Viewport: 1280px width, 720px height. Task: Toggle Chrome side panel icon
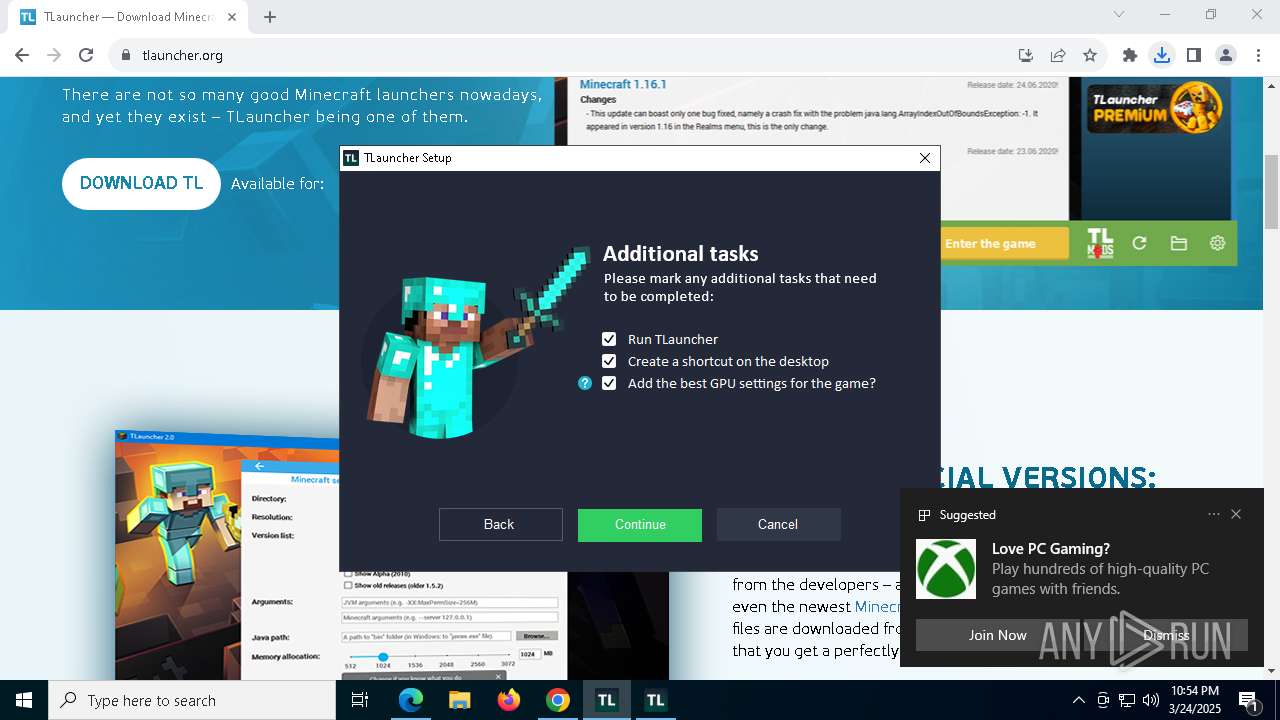[1194, 55]
